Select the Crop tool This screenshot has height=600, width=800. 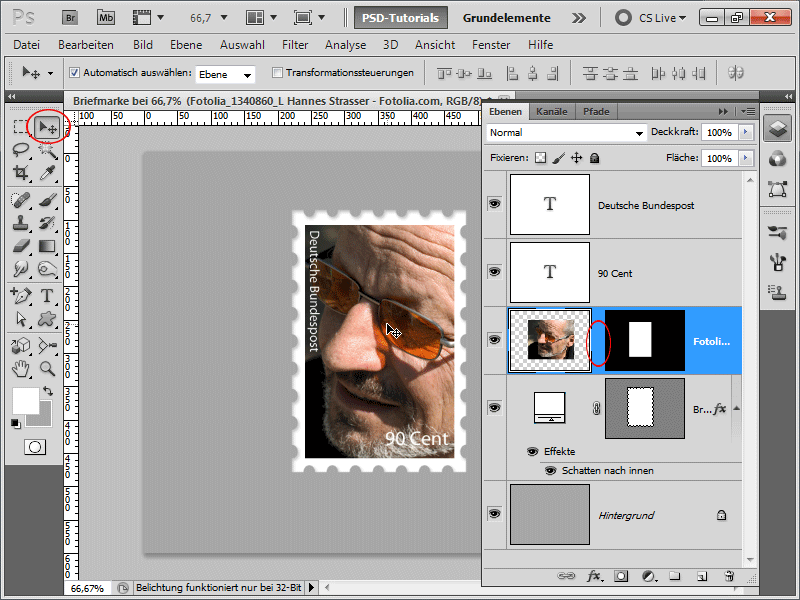point(20,173)
